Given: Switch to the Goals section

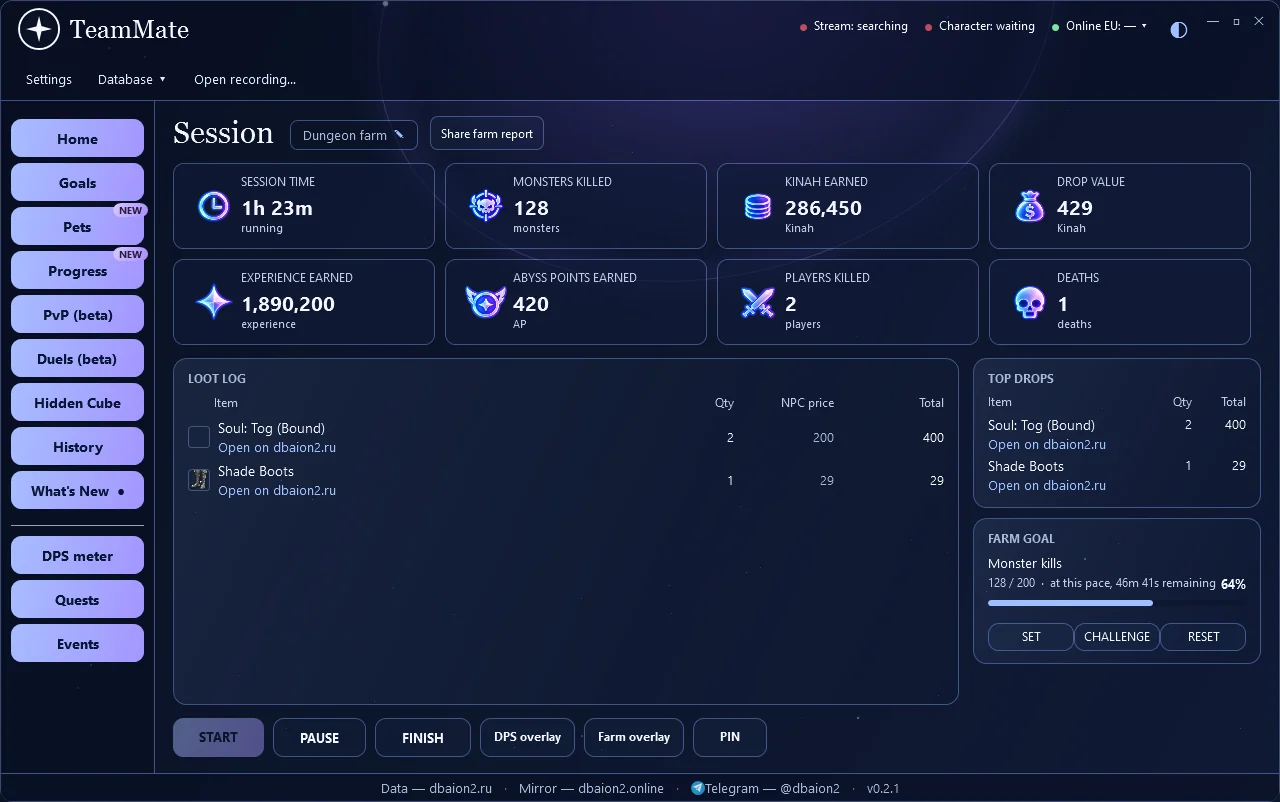Looking at the screenshot, I should [78, 183].
